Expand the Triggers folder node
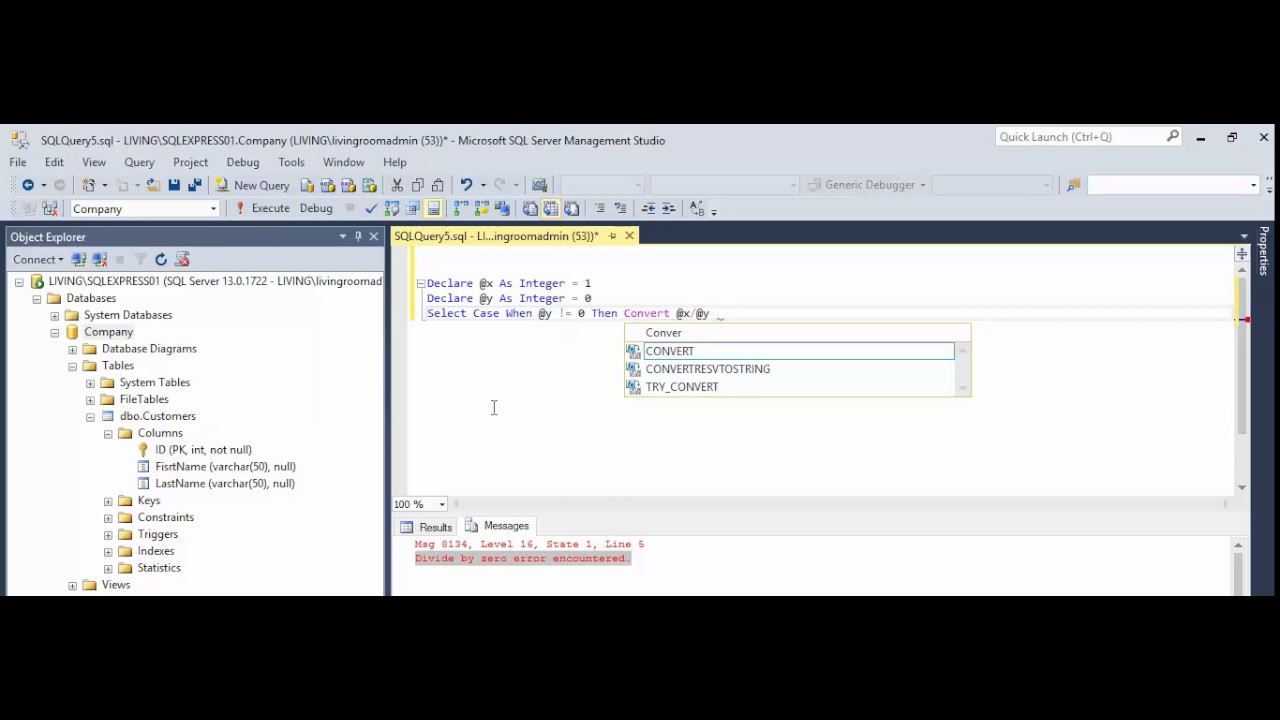 tap(109, 534)
